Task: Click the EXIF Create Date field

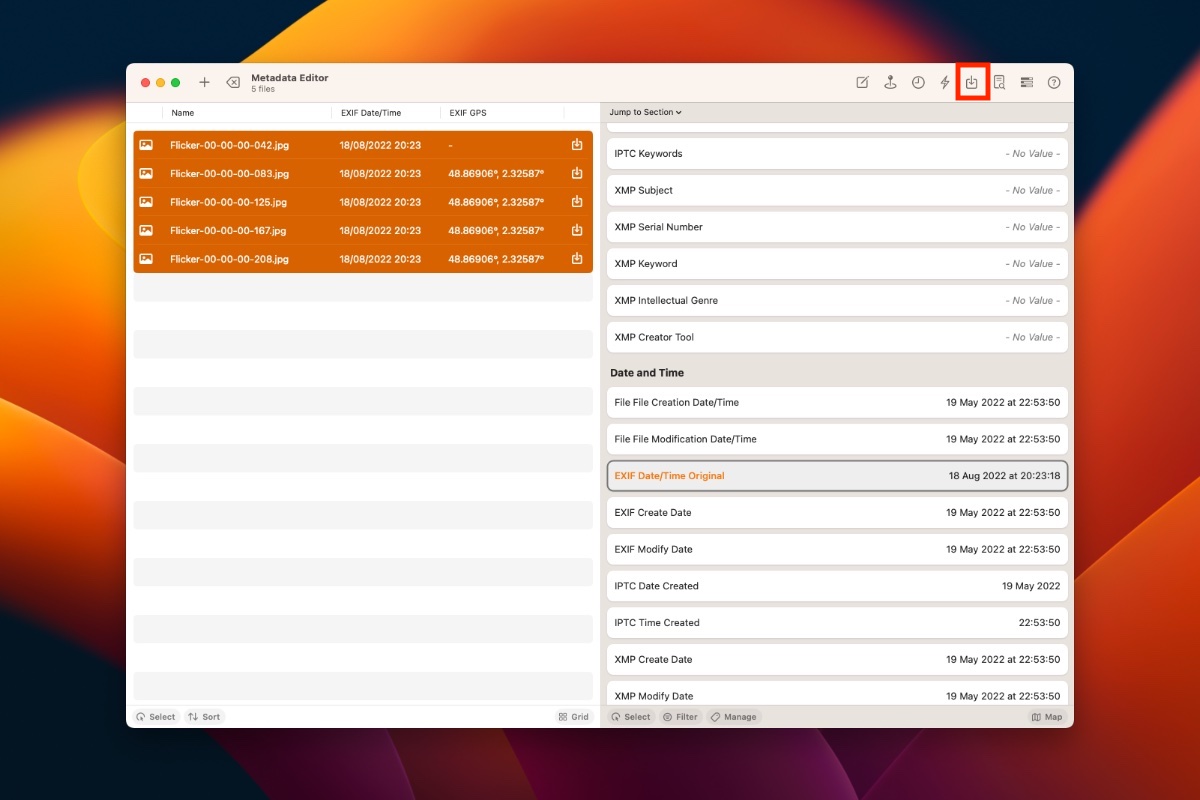Action: click(837, 512)
